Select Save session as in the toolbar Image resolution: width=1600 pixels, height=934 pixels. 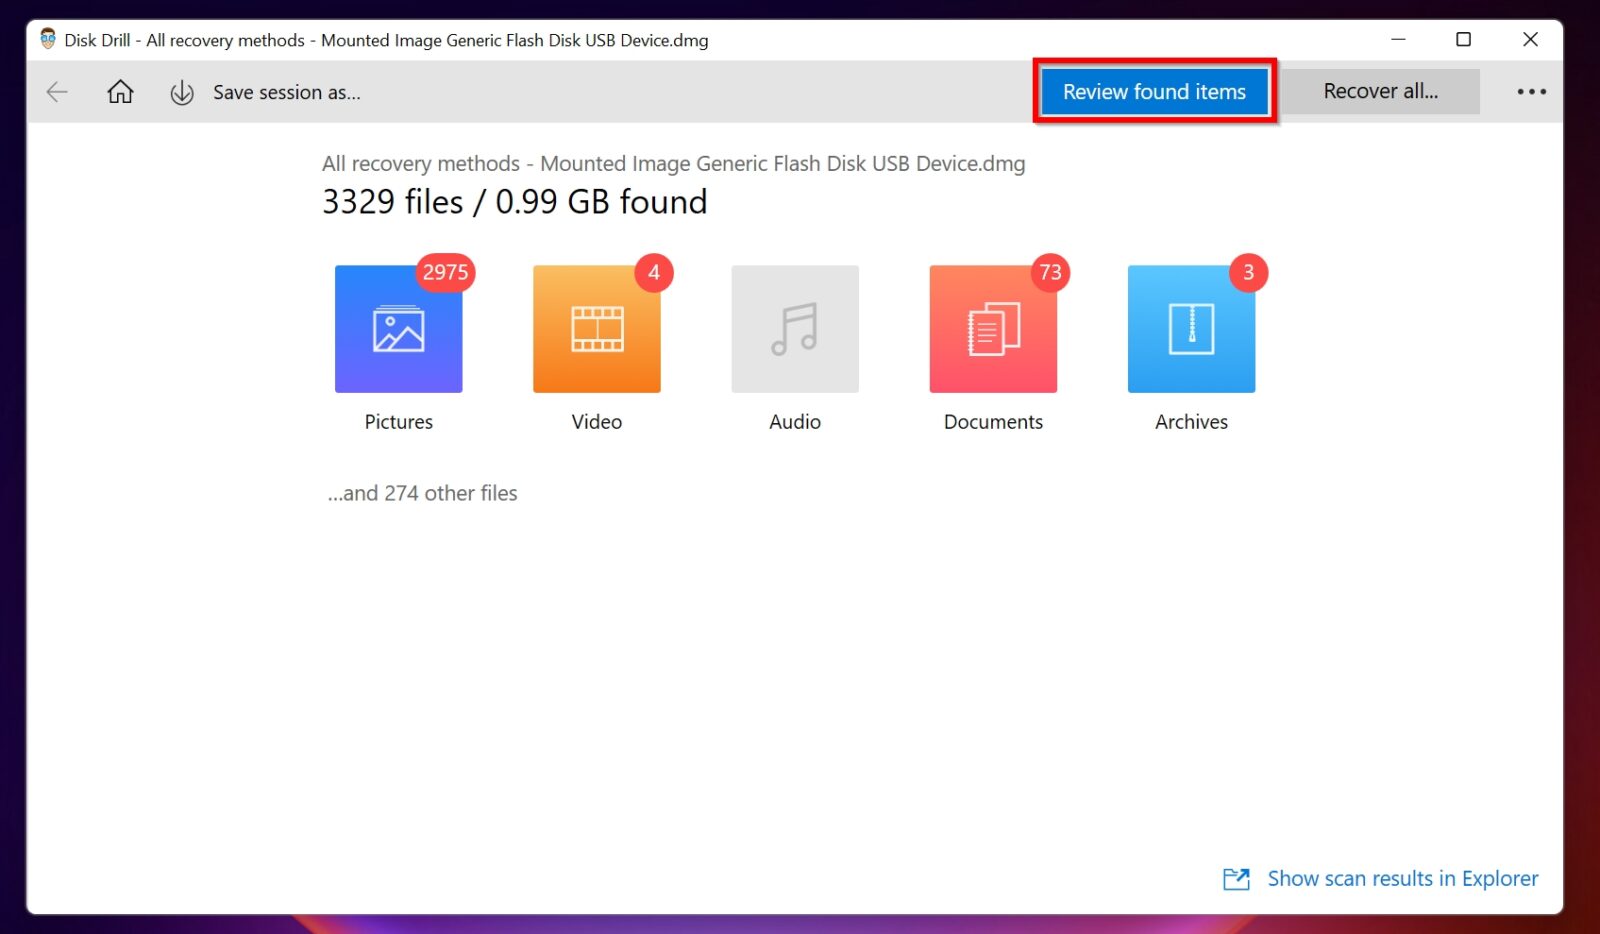click(x=287, y=92)
